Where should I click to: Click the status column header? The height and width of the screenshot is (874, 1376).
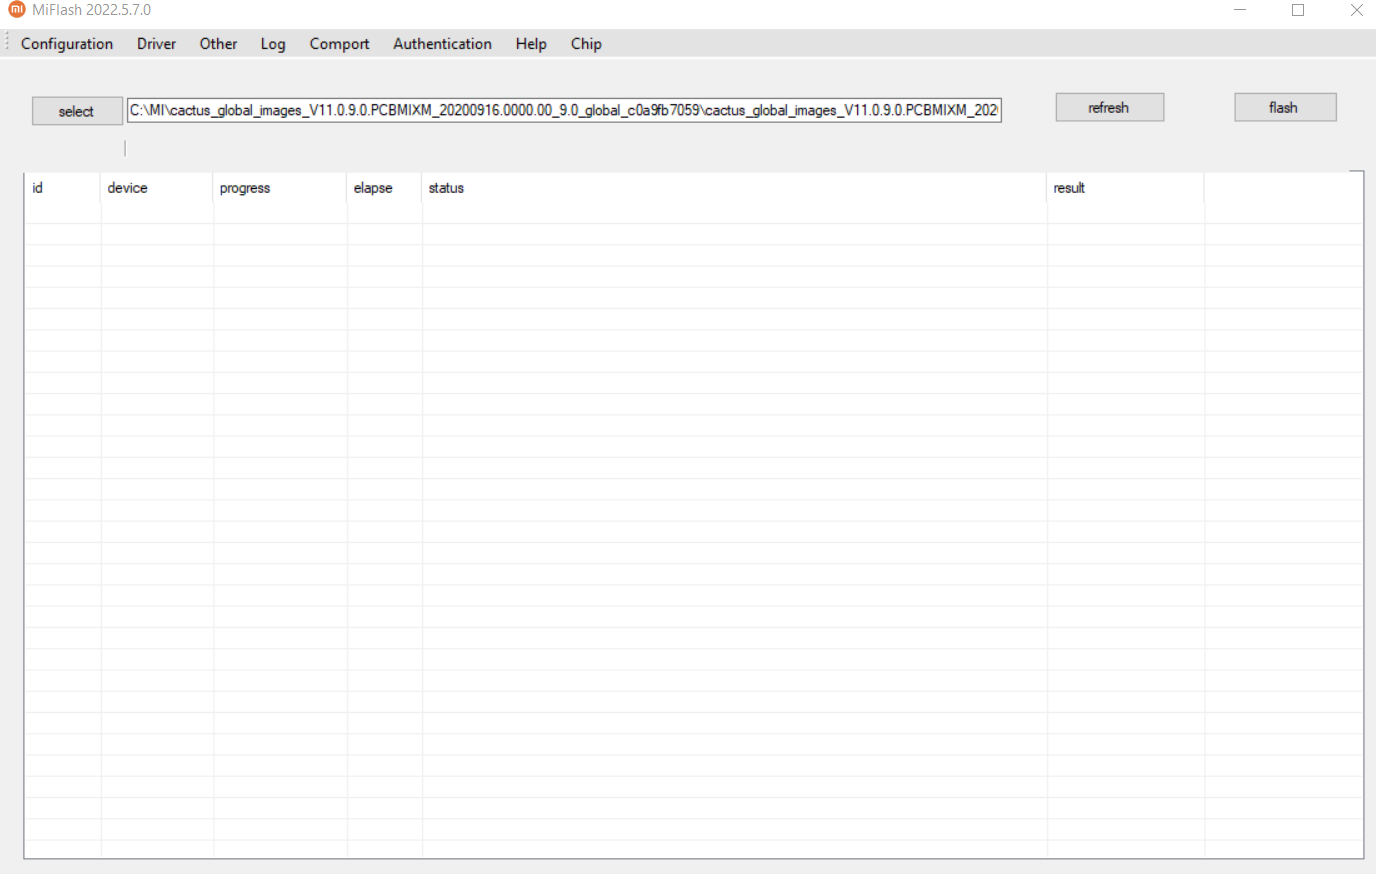pos(734,188)
